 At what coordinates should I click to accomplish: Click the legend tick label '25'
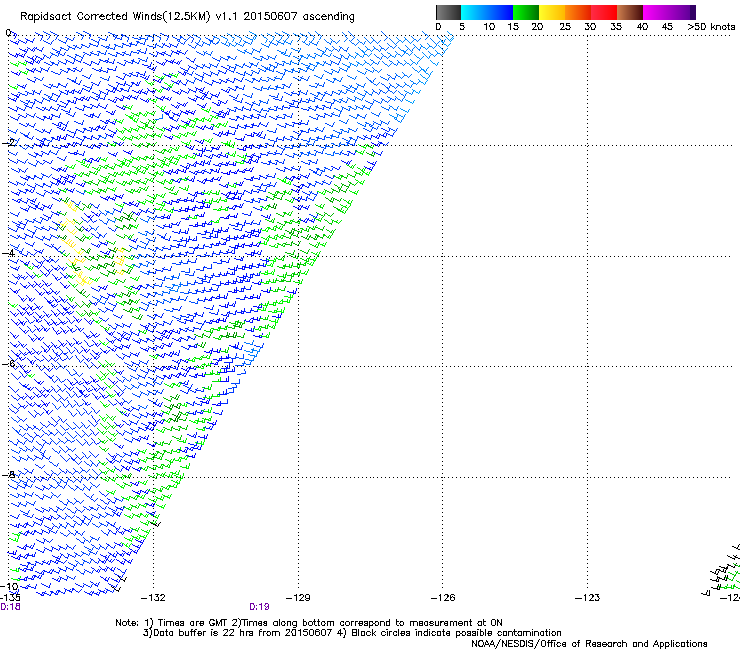[565, 27]
